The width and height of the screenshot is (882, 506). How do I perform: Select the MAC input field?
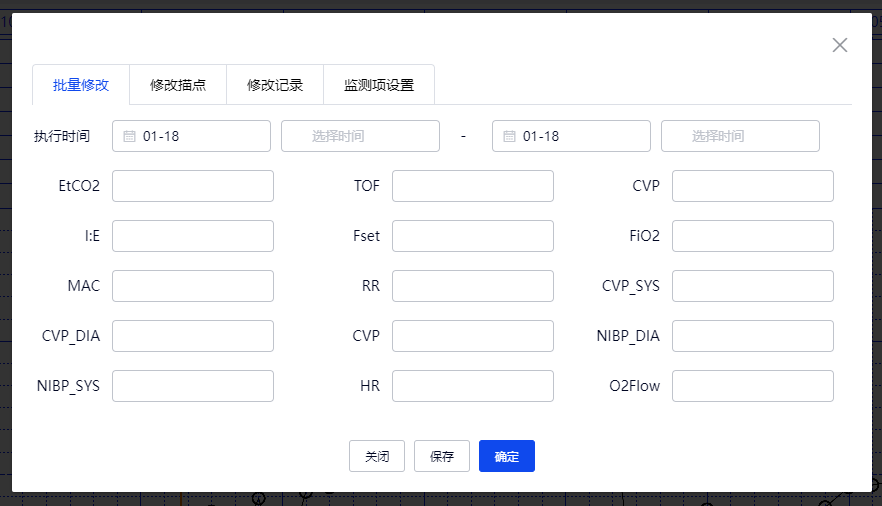pyautogui.click(x=193, y=286)
